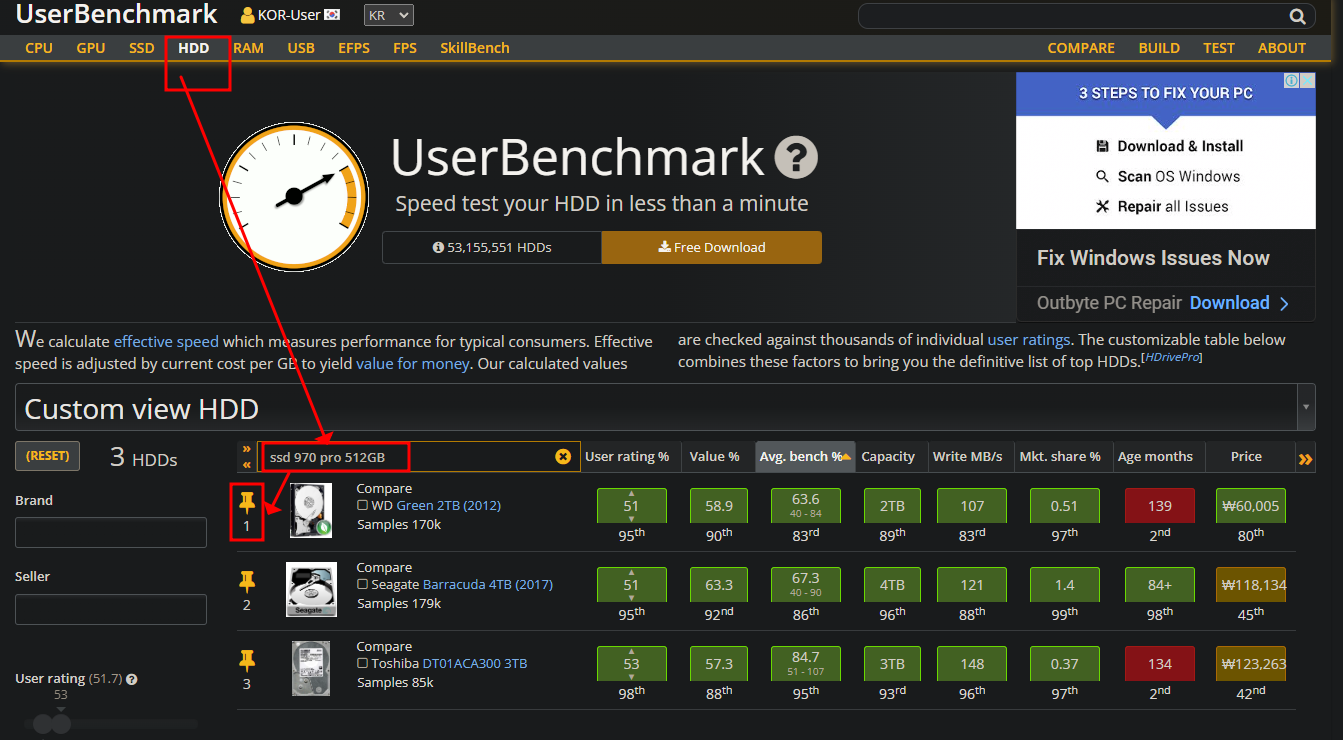Open the EFPS tab
The height and width of the screenshot is (740, 1343).
pos(354,48)
